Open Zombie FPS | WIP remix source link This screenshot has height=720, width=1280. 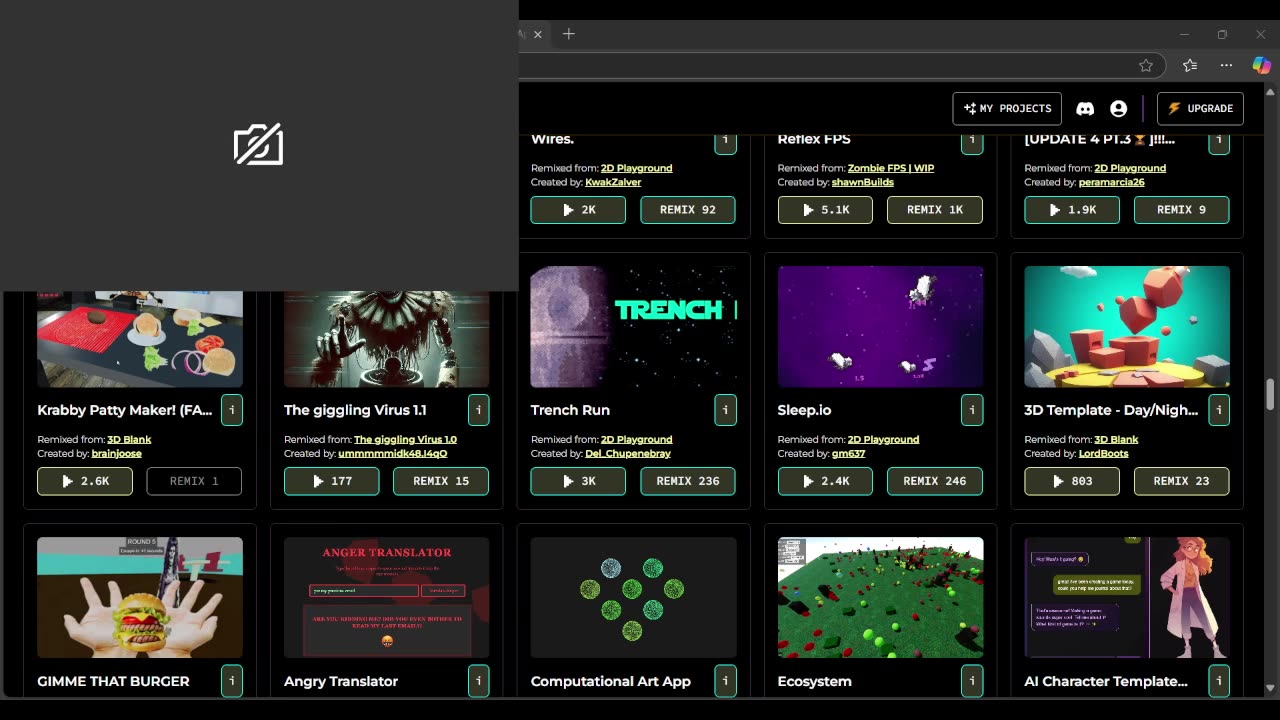[x=891, y=168]
